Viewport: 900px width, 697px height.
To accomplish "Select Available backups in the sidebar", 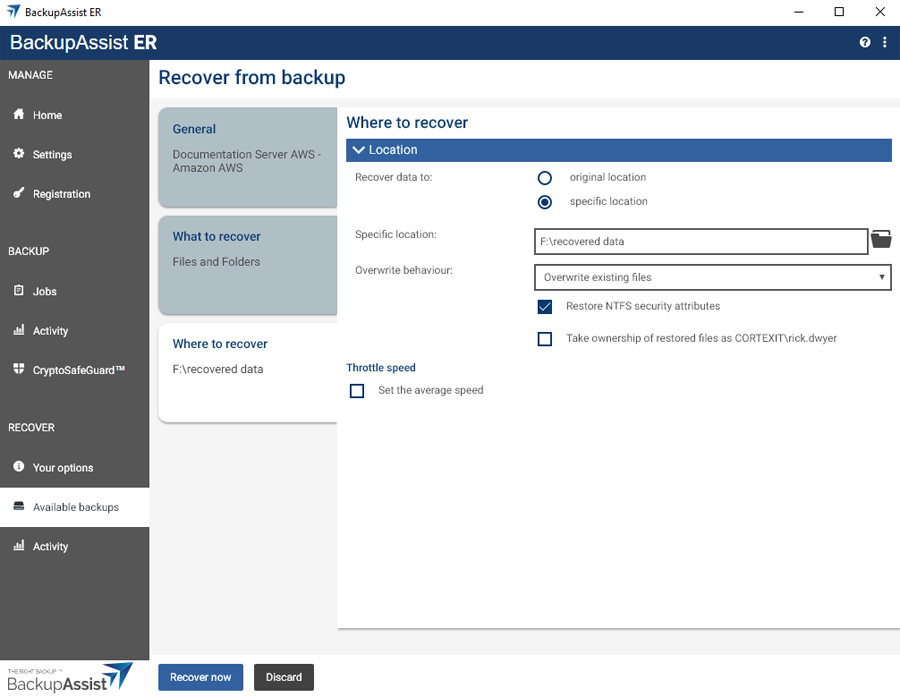I will [75, 507].
